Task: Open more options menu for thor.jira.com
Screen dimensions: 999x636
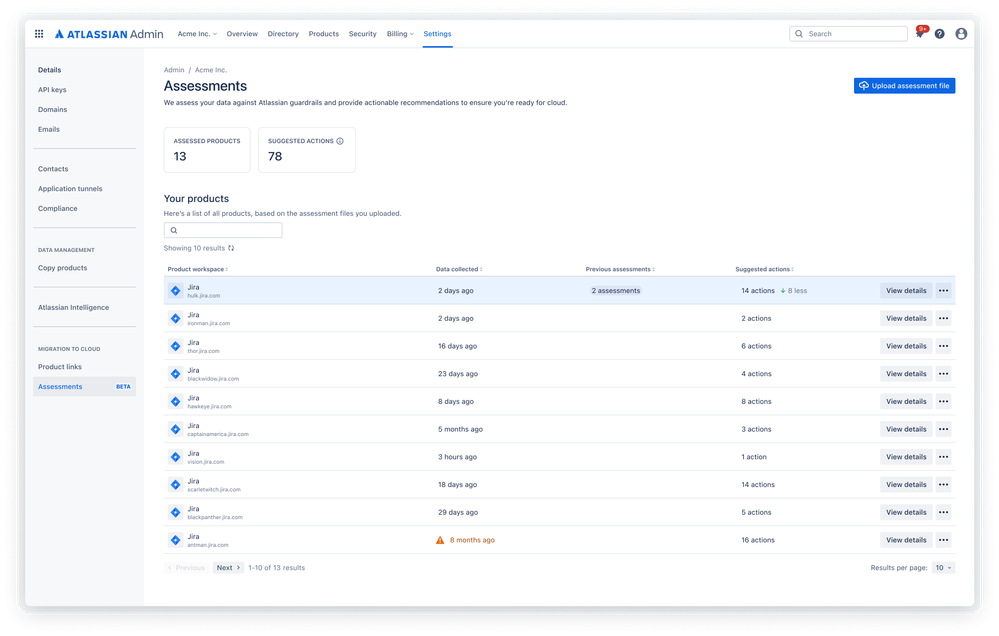Action: pos(944,346)
